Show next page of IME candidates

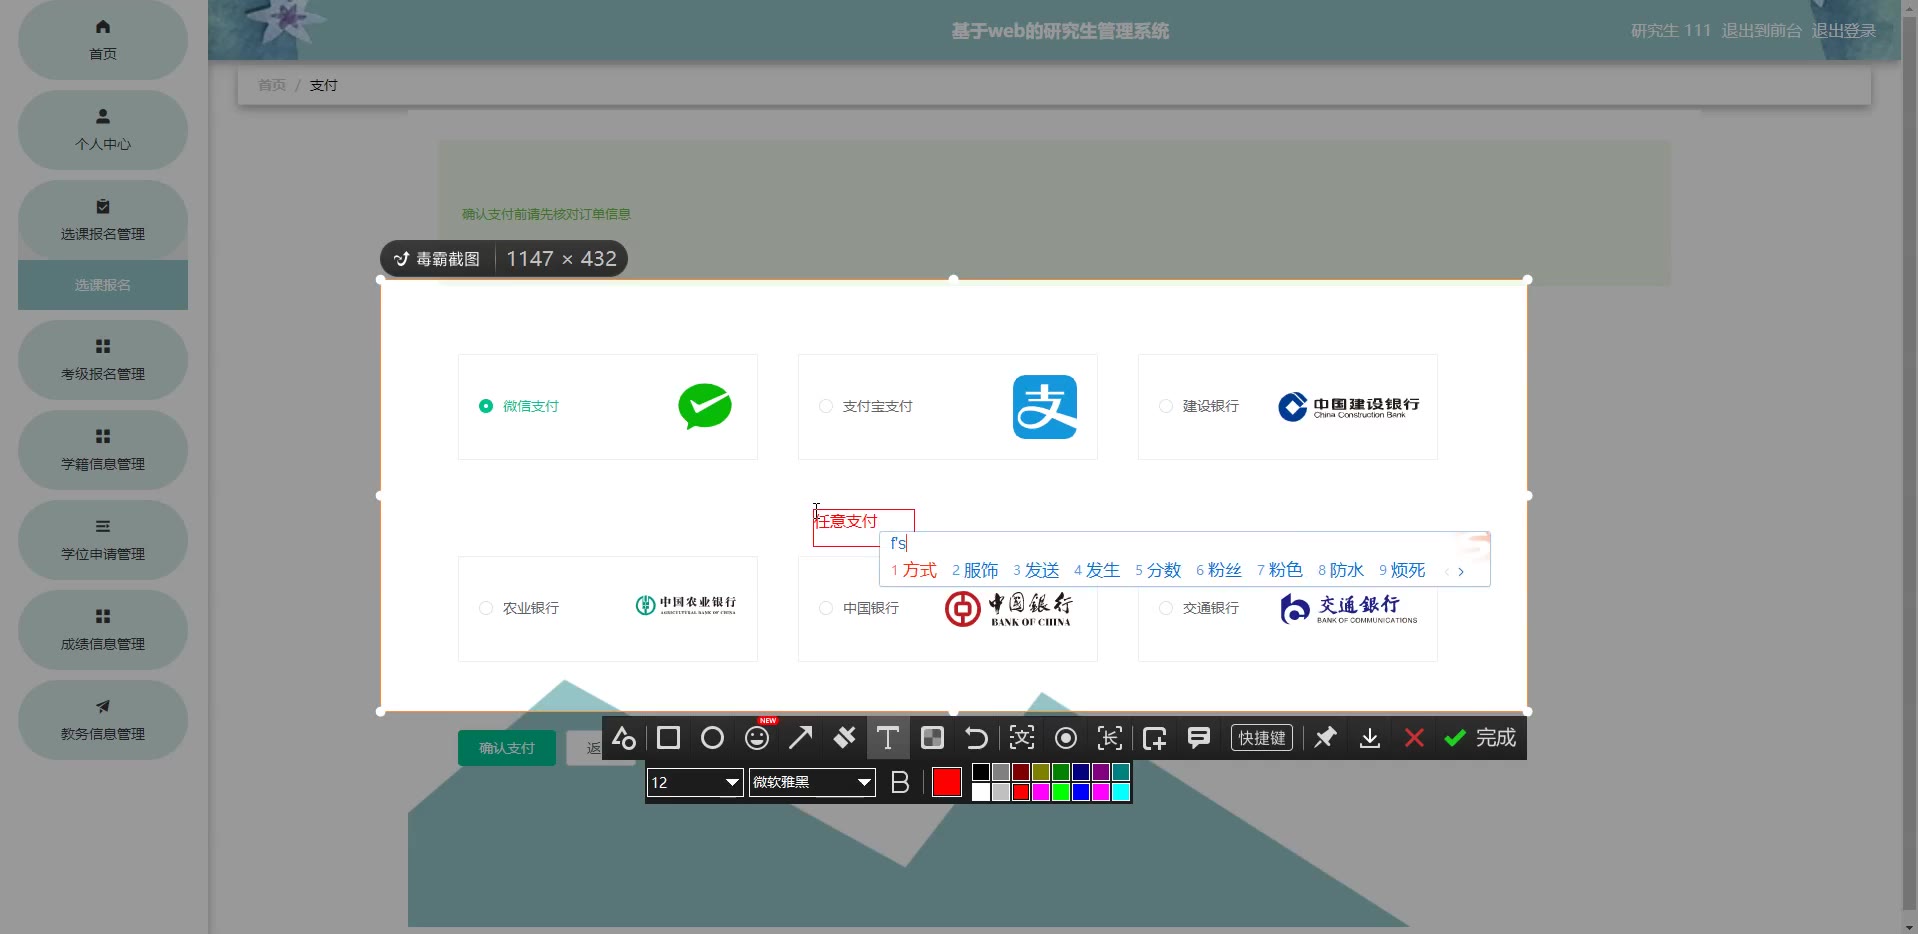(1461, 572)
